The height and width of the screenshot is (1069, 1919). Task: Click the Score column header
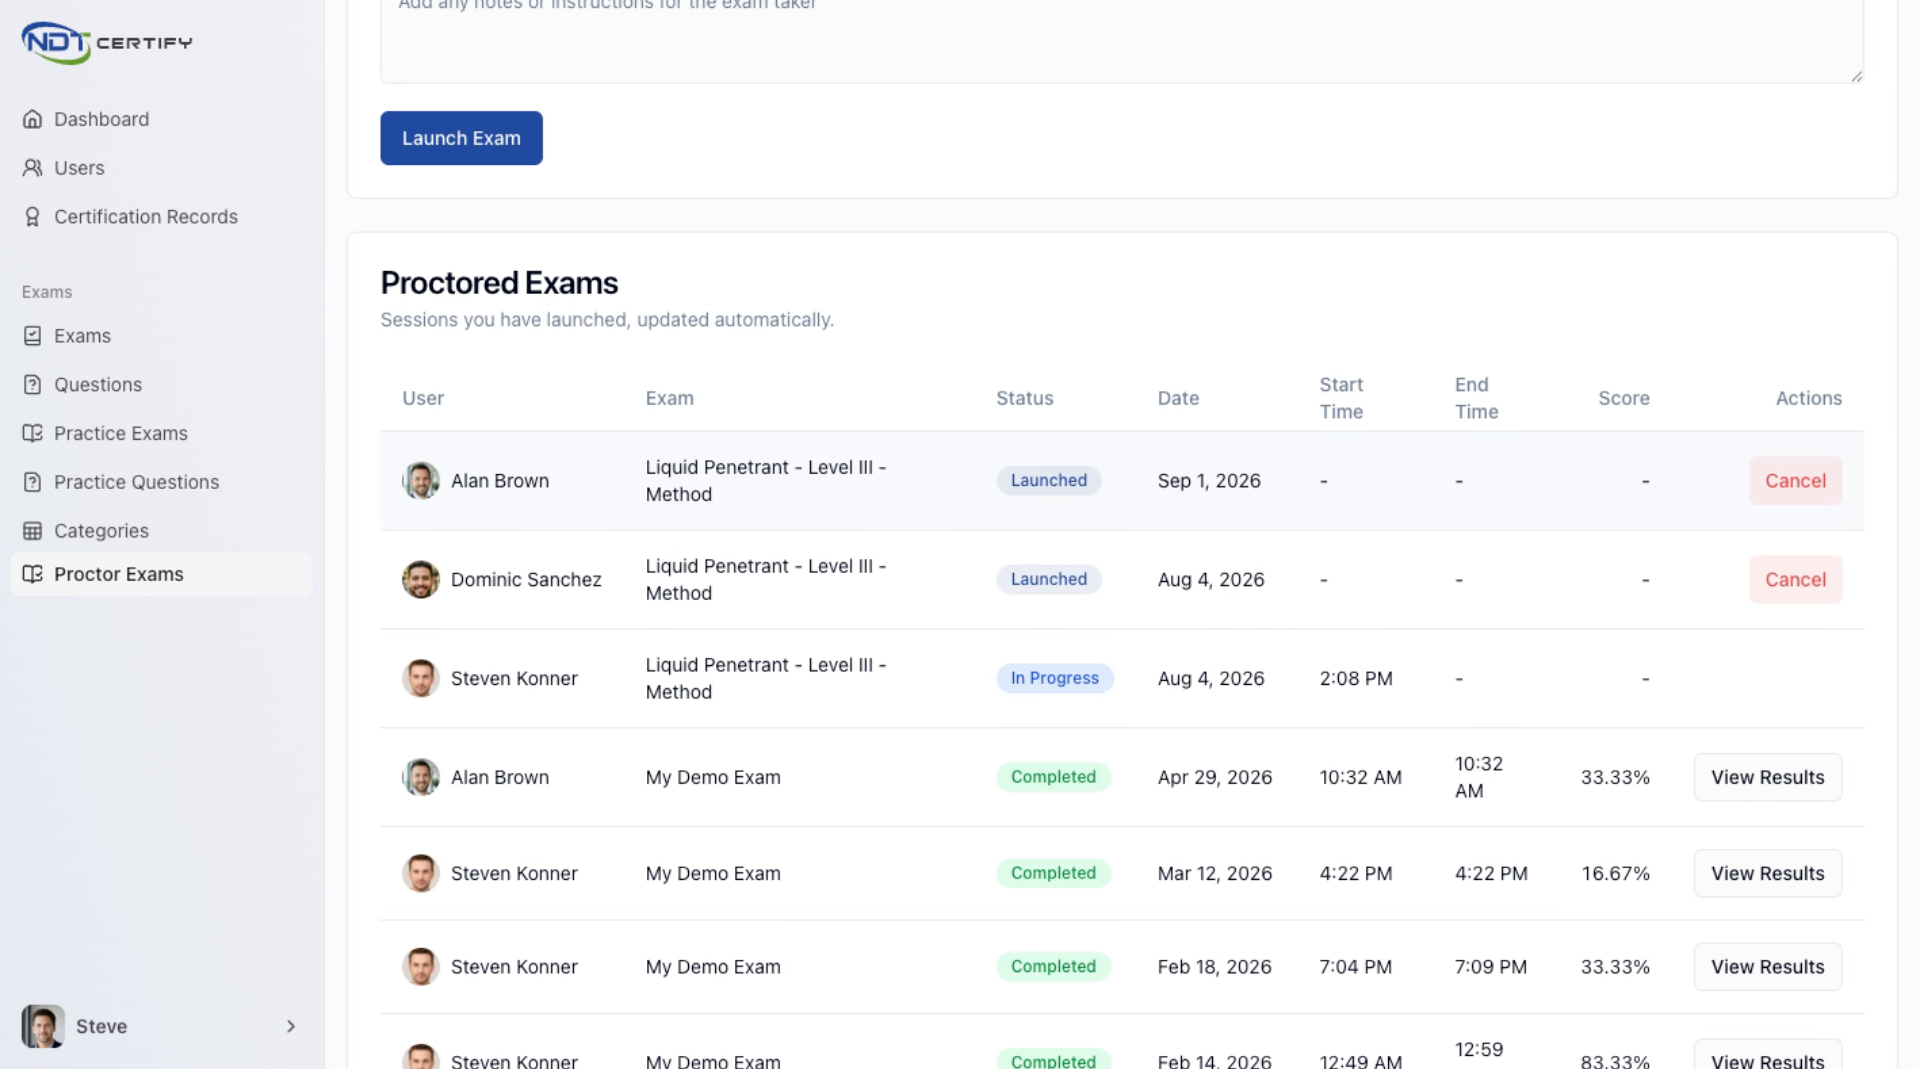1623,398
